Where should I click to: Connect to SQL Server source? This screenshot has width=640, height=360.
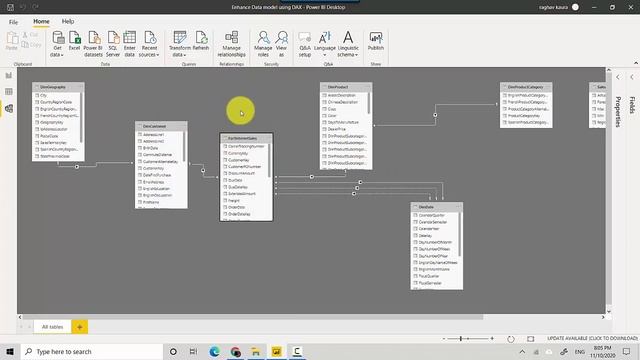[113, 44]
